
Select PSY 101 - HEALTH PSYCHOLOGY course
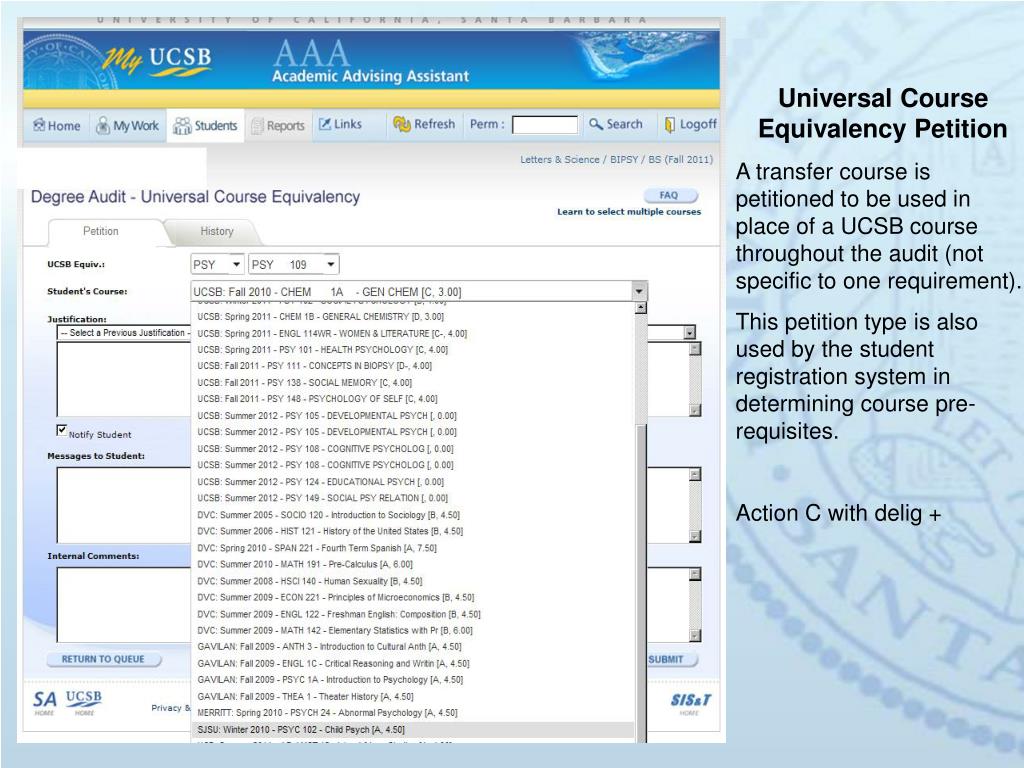pos(413,349)
